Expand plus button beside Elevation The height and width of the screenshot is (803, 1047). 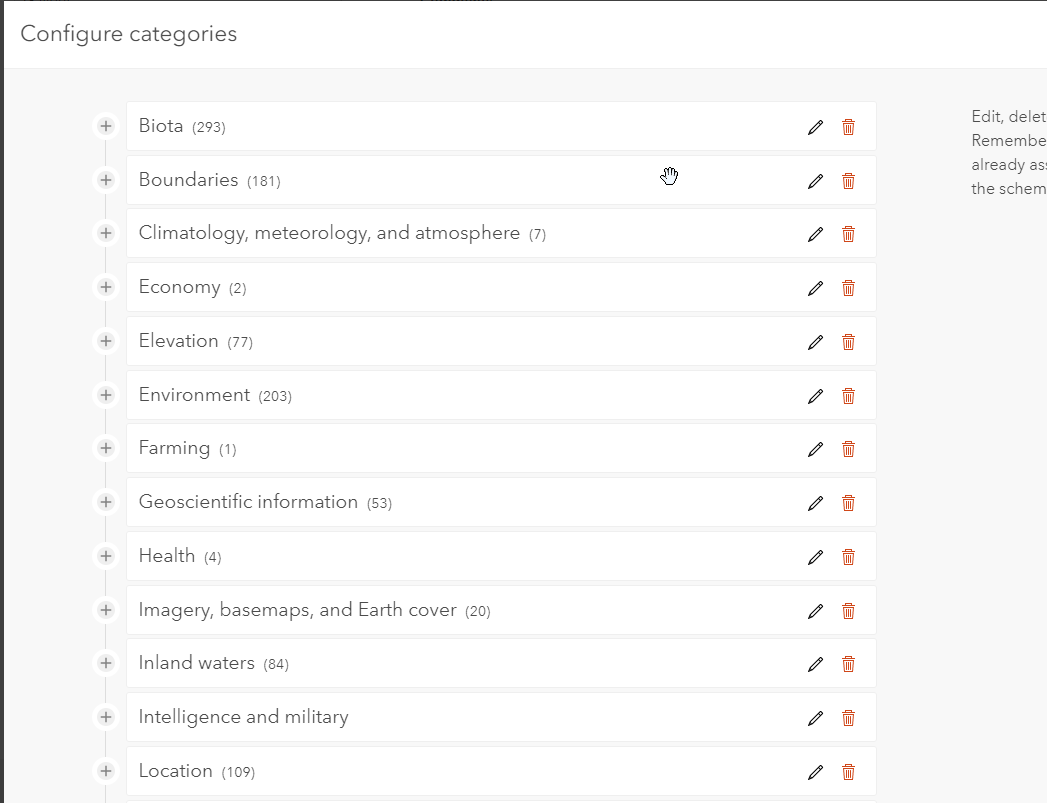pyautogui.click(x=106, y=340)
